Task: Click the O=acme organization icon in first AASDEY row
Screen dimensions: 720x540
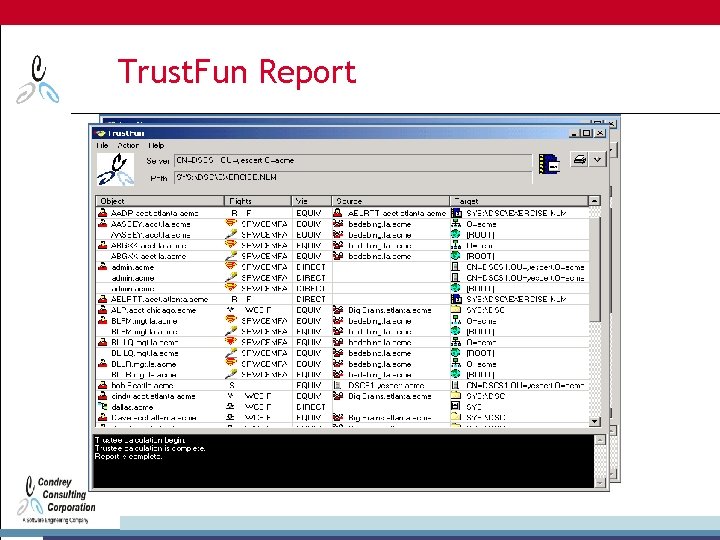Action: pyautogui.click(x=456, y=224)
